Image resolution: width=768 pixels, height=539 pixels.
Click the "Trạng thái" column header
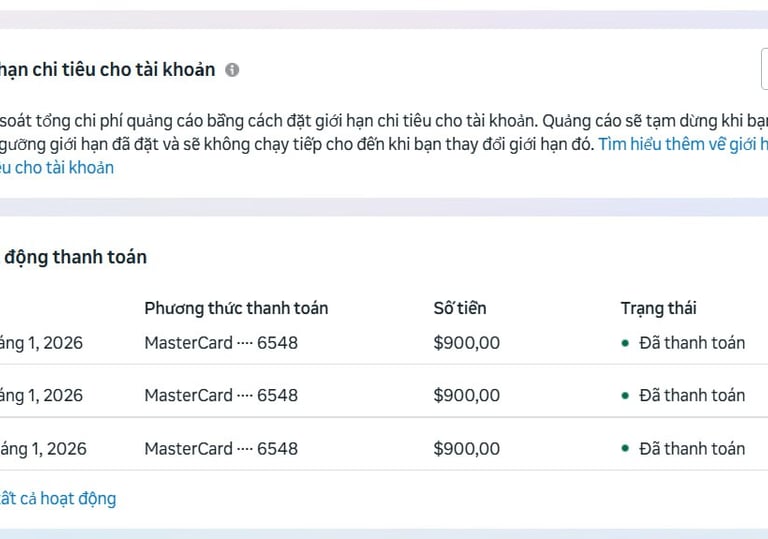coord(659,308)
